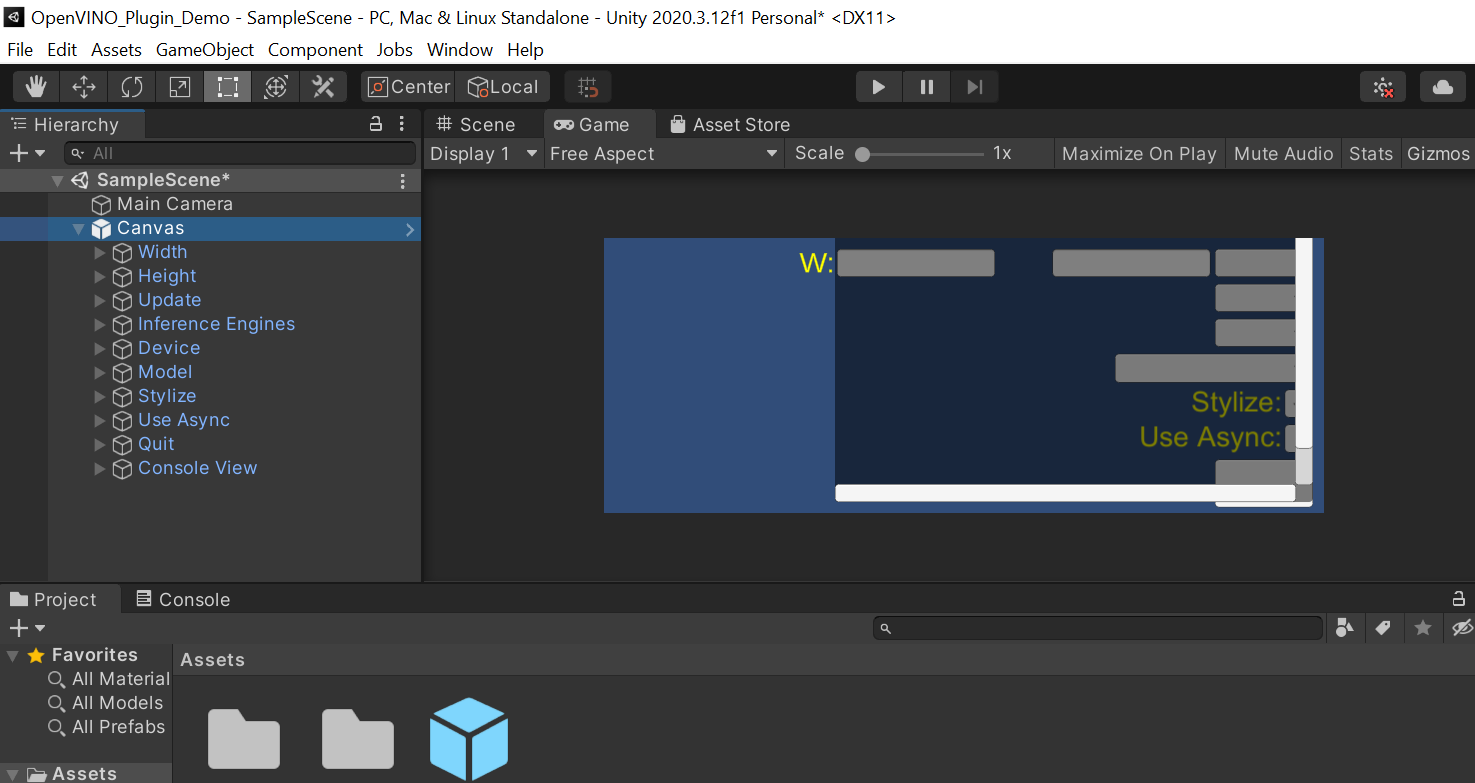Toggle pivot Center button
This screenshot has width=1475, height=783.
point(408,87)
